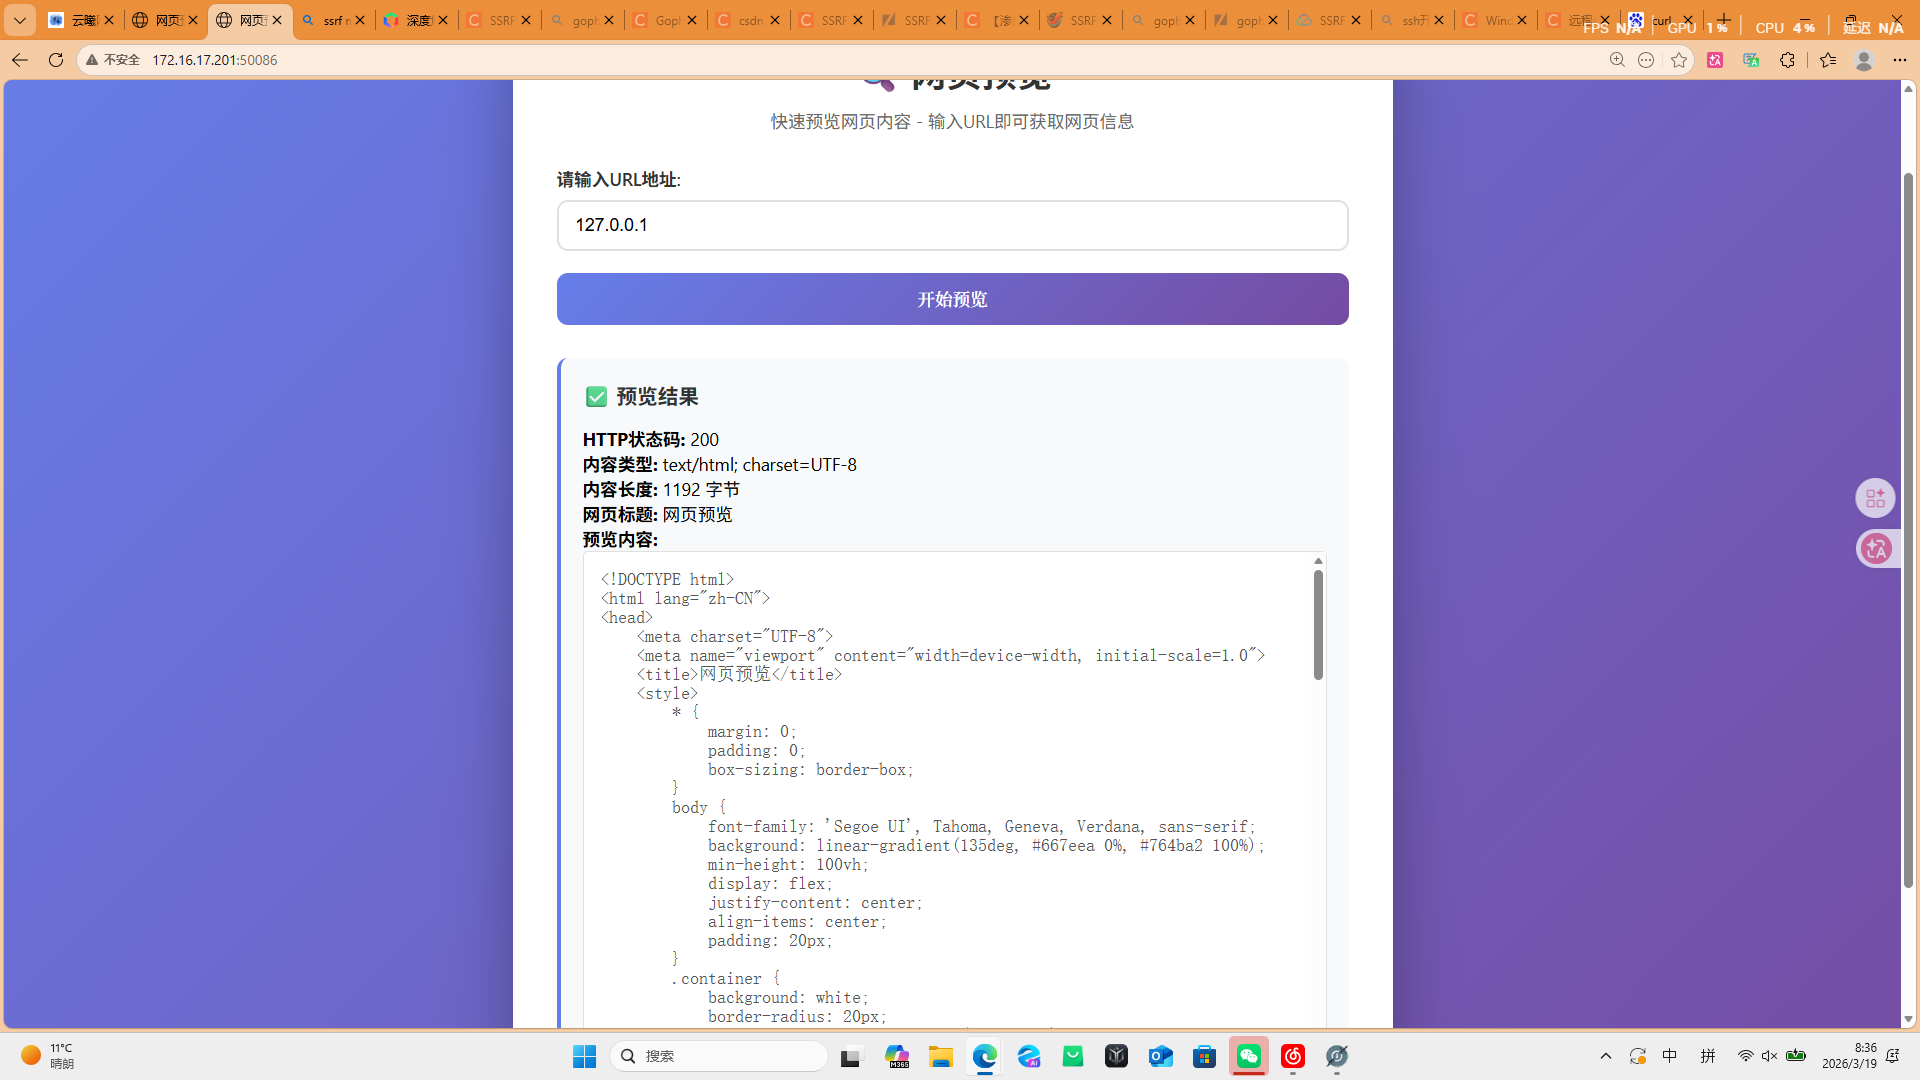Click the browser back arrow
This screenshot has height=1080, width=1920.
pos(19,60)
